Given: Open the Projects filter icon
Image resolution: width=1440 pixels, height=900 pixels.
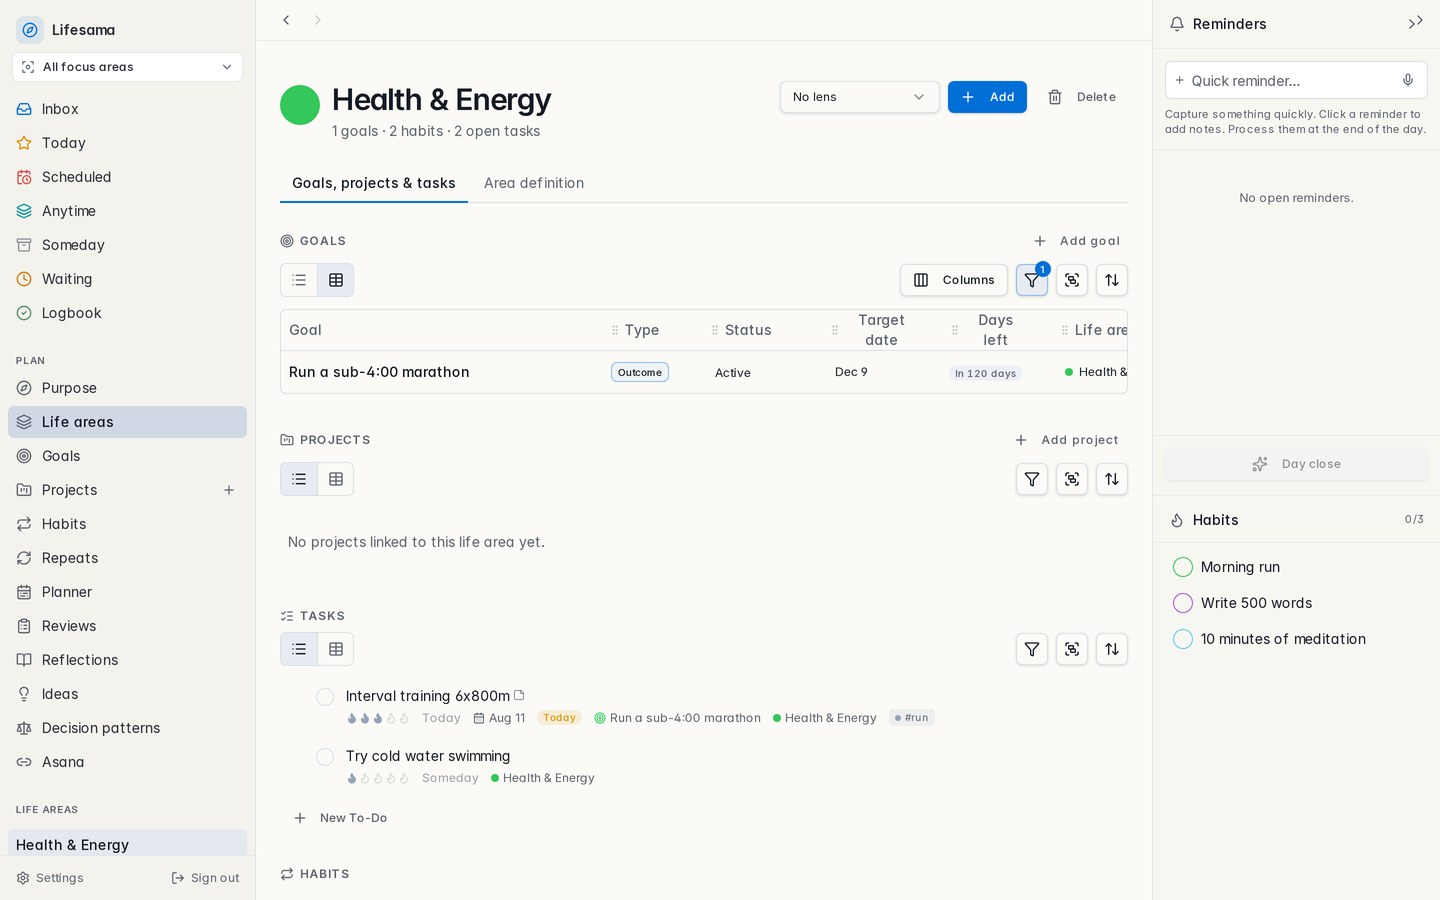Looking at the screenshot, I should tap(1032, 479).
